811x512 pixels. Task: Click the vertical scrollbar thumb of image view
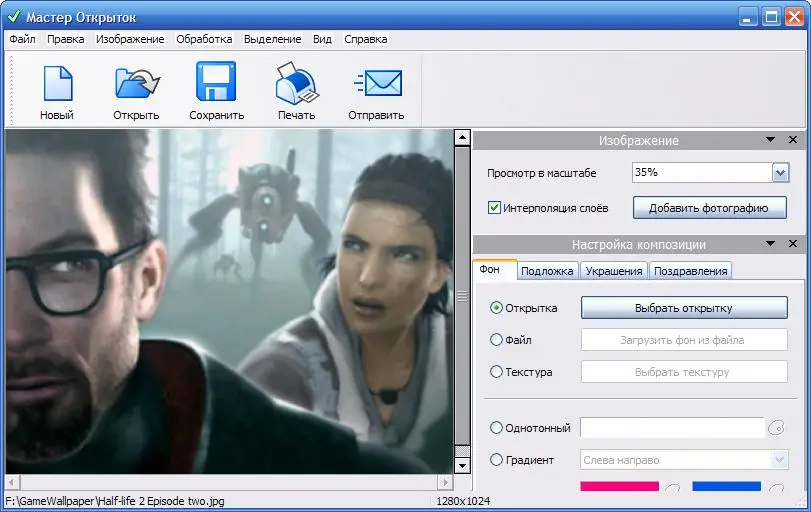pos(462,296)
